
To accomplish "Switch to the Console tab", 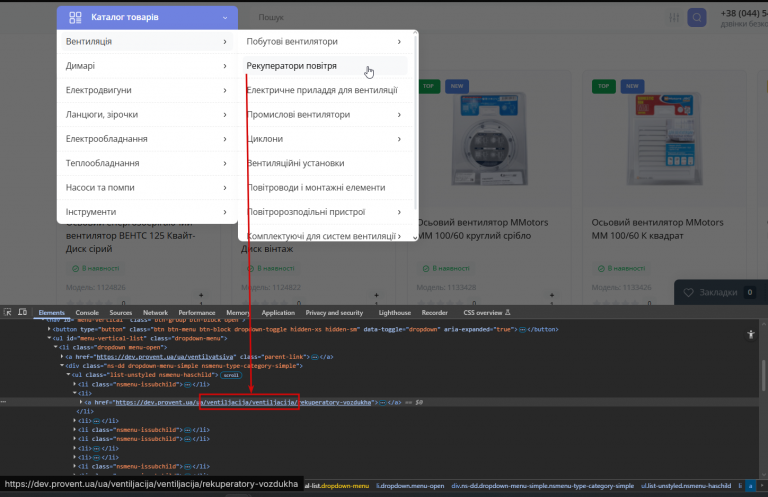I will coord(87,312).
